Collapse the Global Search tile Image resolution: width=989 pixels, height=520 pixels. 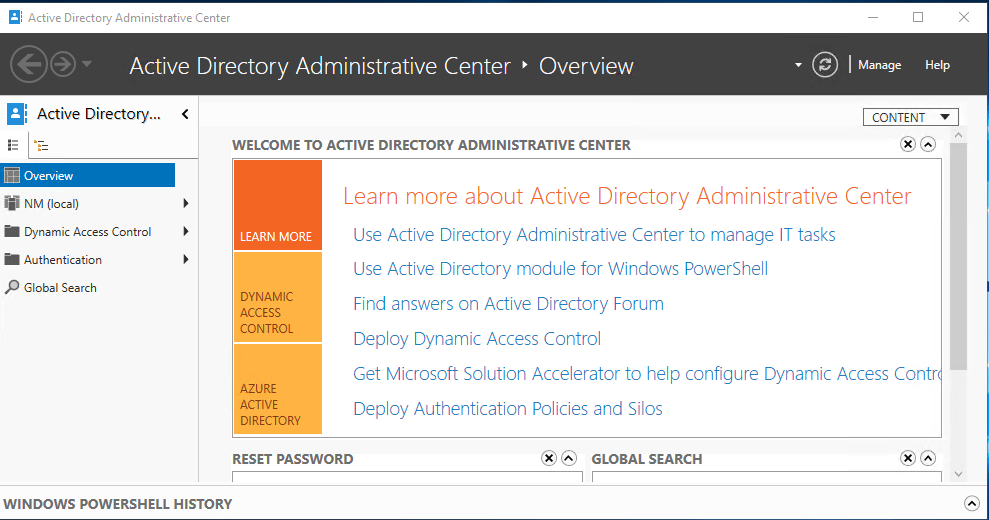point(928,458)
